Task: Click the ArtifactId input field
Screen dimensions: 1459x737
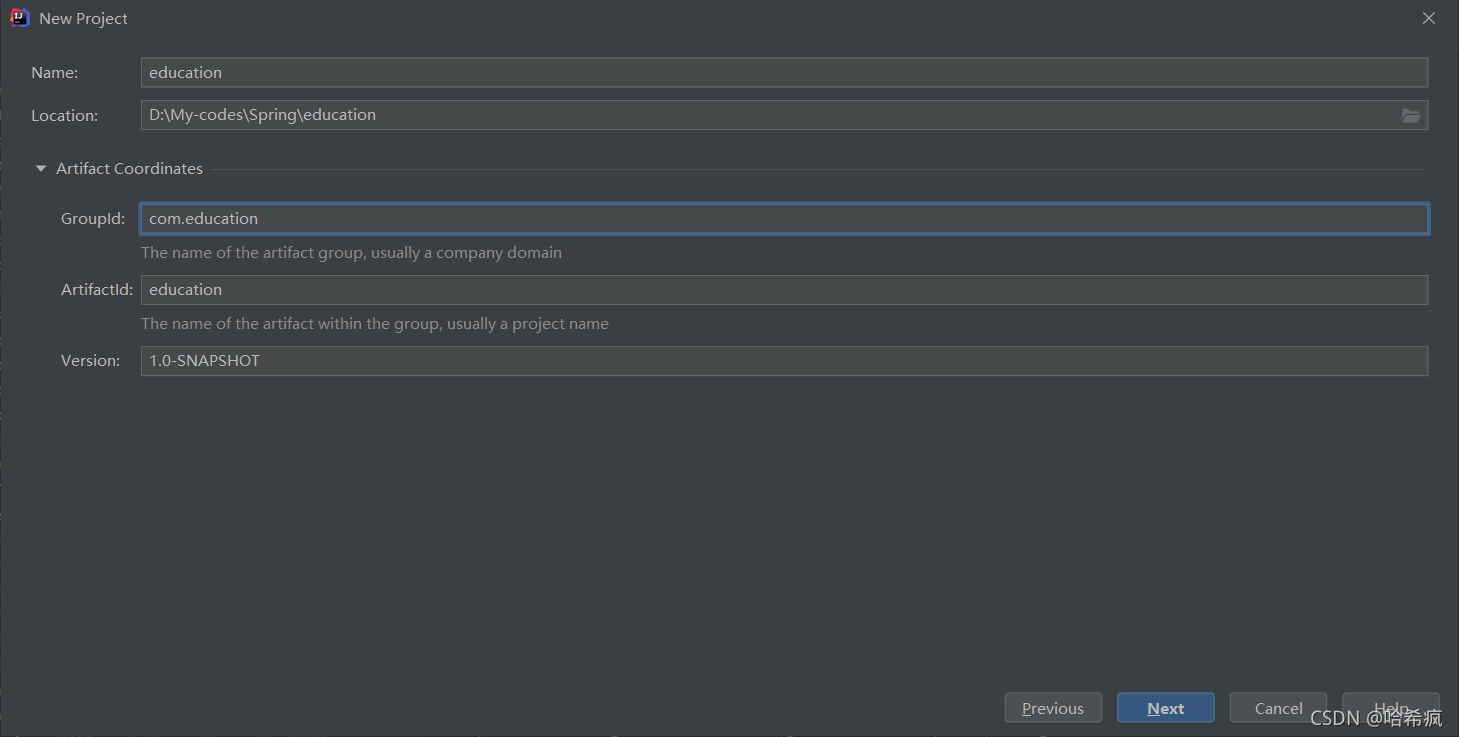Action: (x=784, y=290)
